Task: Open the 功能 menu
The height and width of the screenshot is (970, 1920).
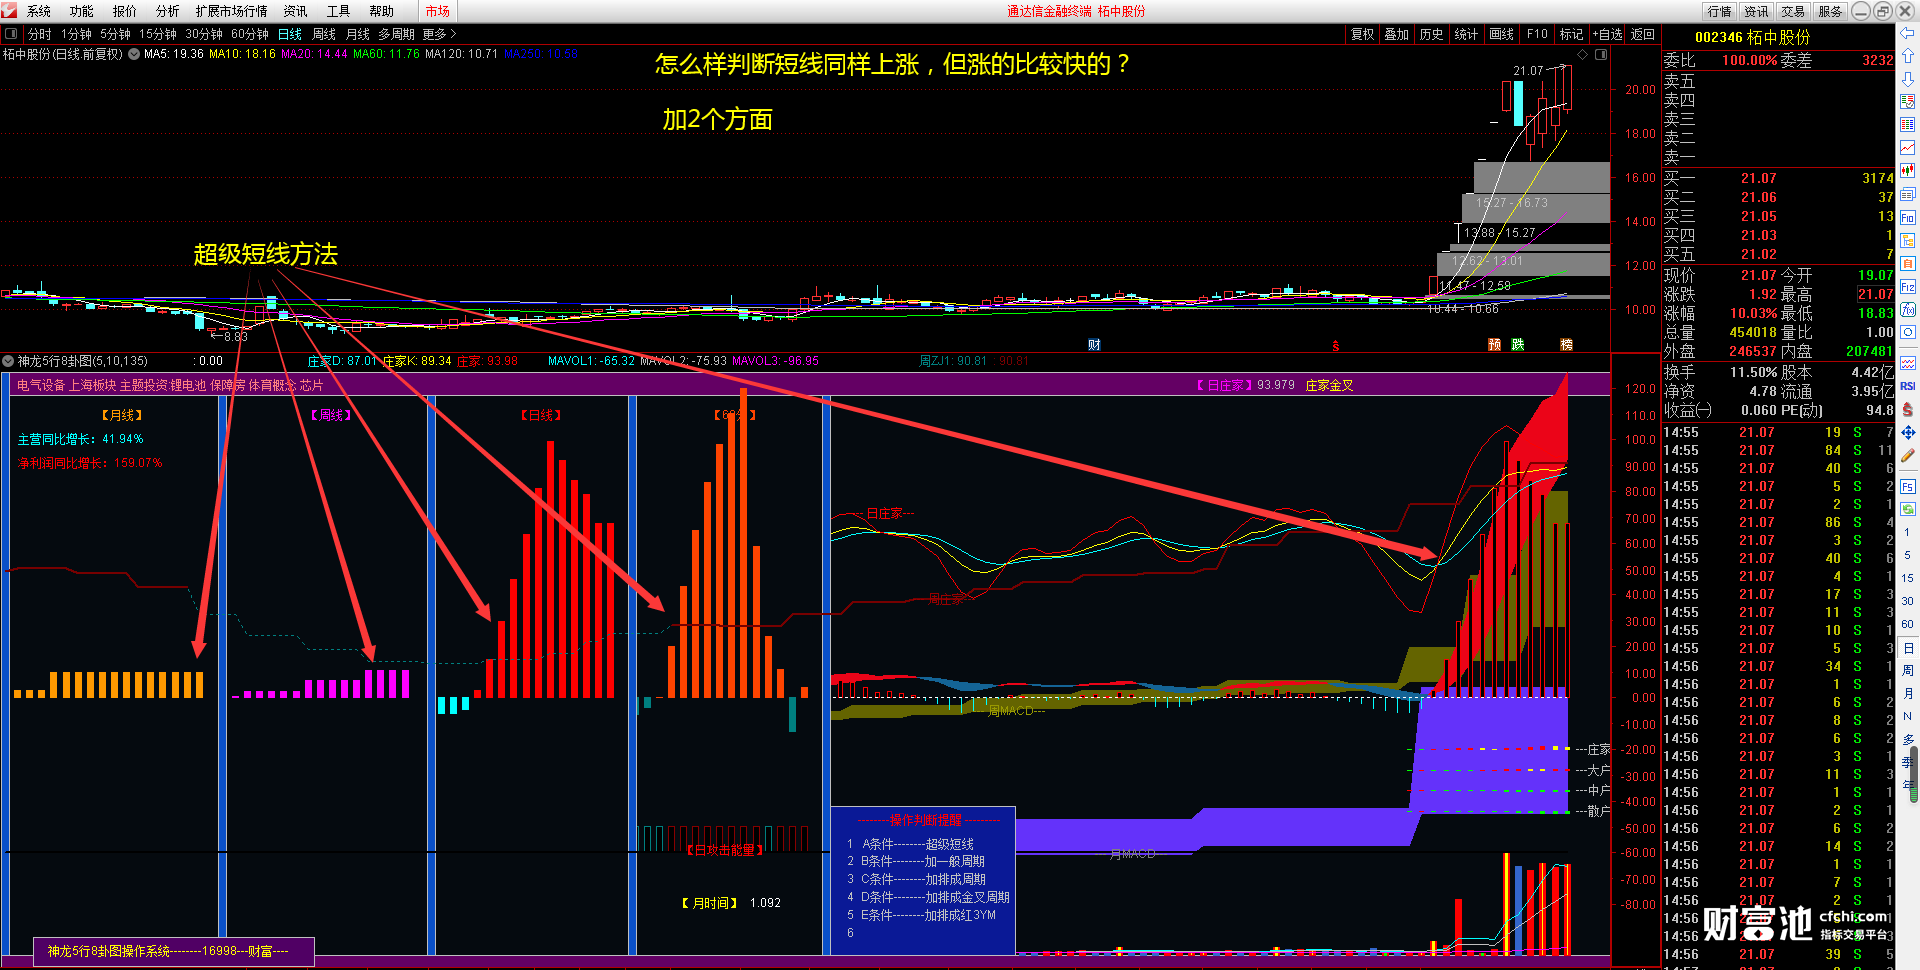Action: click(82, 11)
